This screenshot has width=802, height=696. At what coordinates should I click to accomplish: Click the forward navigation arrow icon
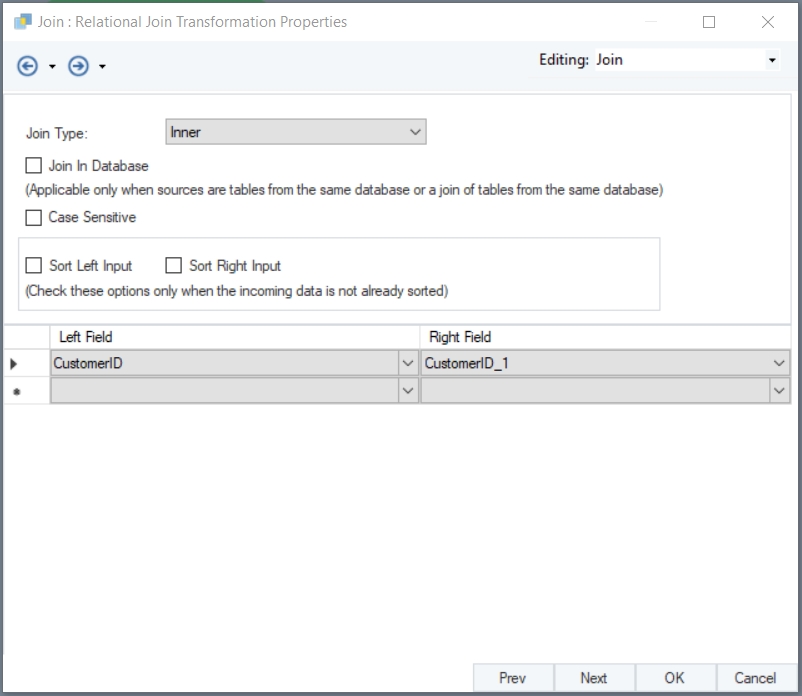click(x=78, y=66)
